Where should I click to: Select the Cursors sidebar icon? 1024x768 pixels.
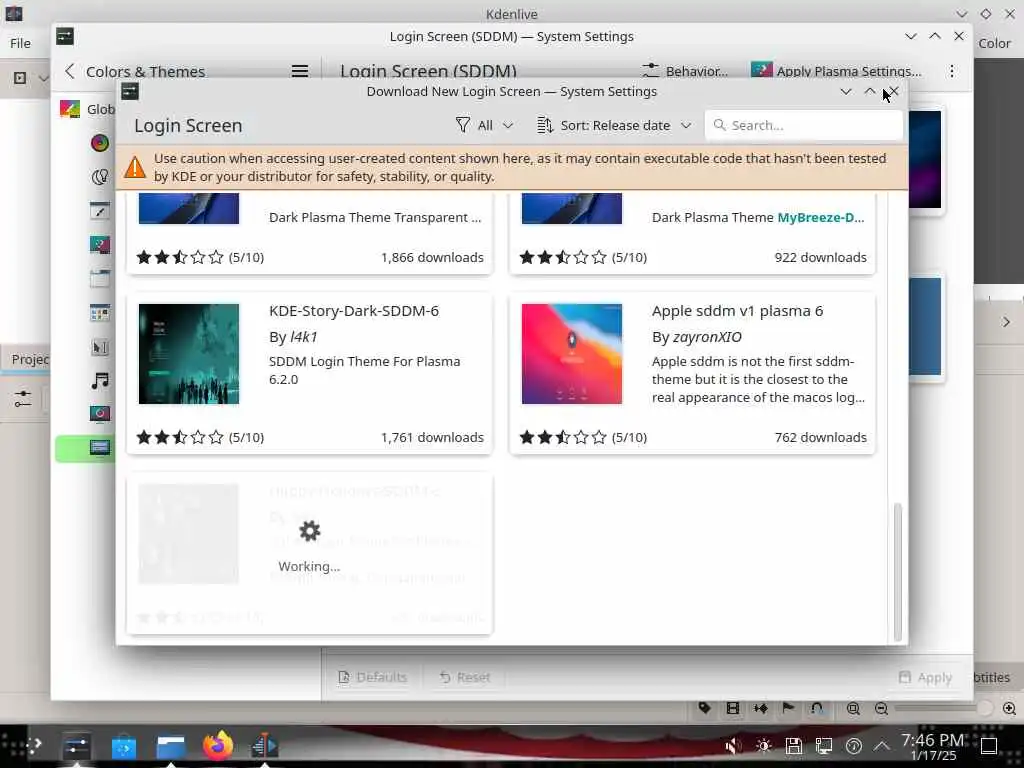pyautogui.click(x=99, y=346)
